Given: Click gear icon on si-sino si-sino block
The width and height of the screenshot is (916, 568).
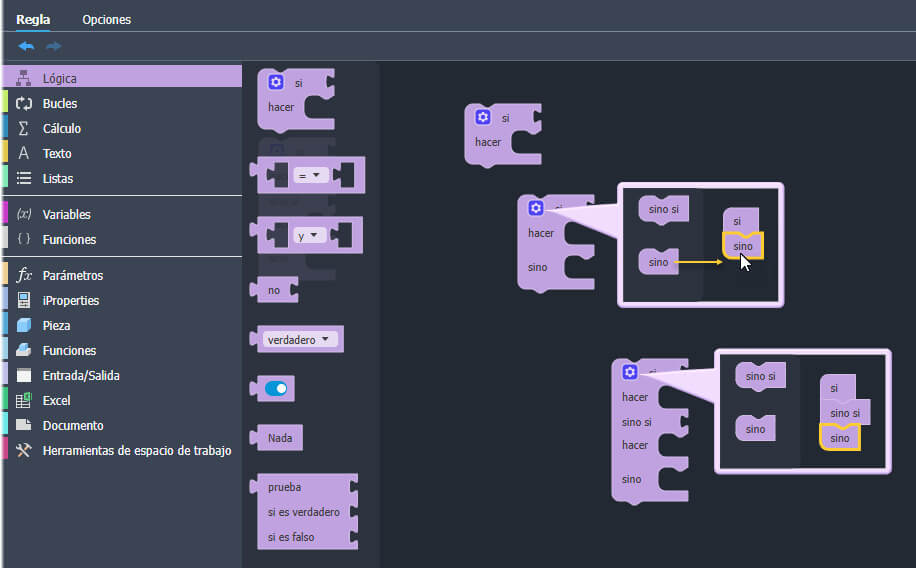Looking at the screenshot, I should click(x=630, y=372).
